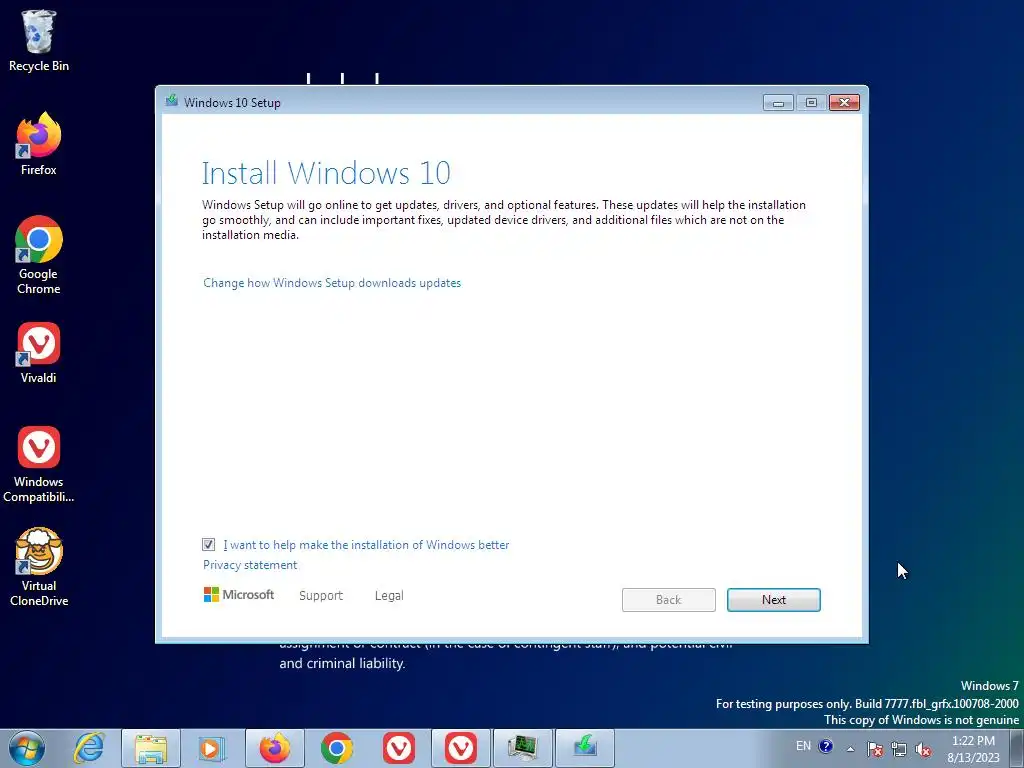
Task: Open the Legal link
Action: 389,596
